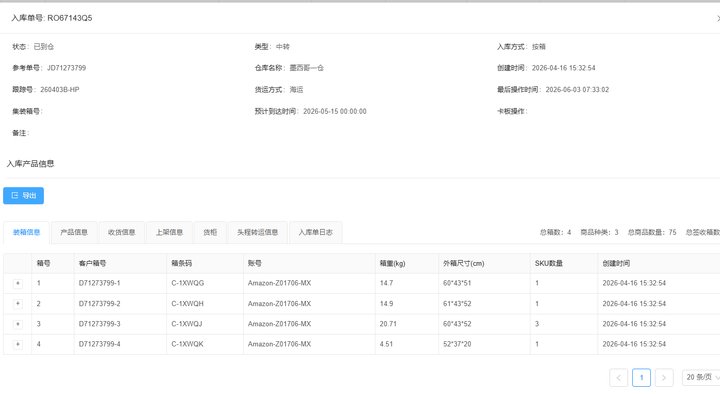Open the 收货信息 tab
The image size is (720, 394).
point(122,232)
